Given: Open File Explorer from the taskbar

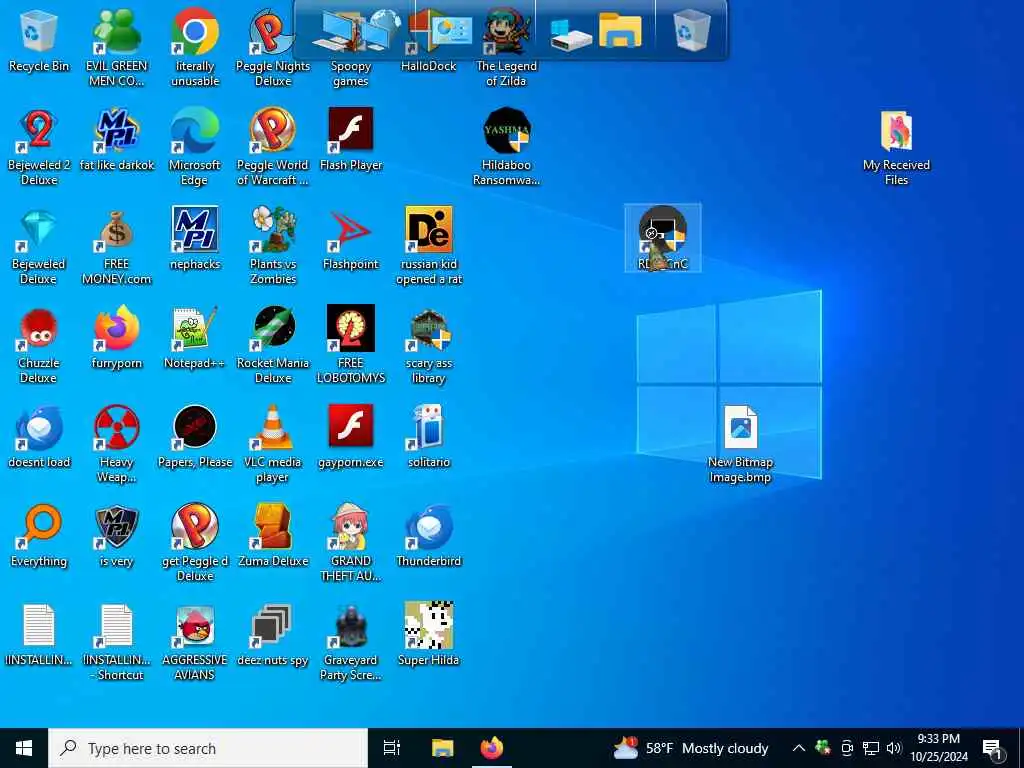Looking at the screenshot, I should click(x=442, y=748).
